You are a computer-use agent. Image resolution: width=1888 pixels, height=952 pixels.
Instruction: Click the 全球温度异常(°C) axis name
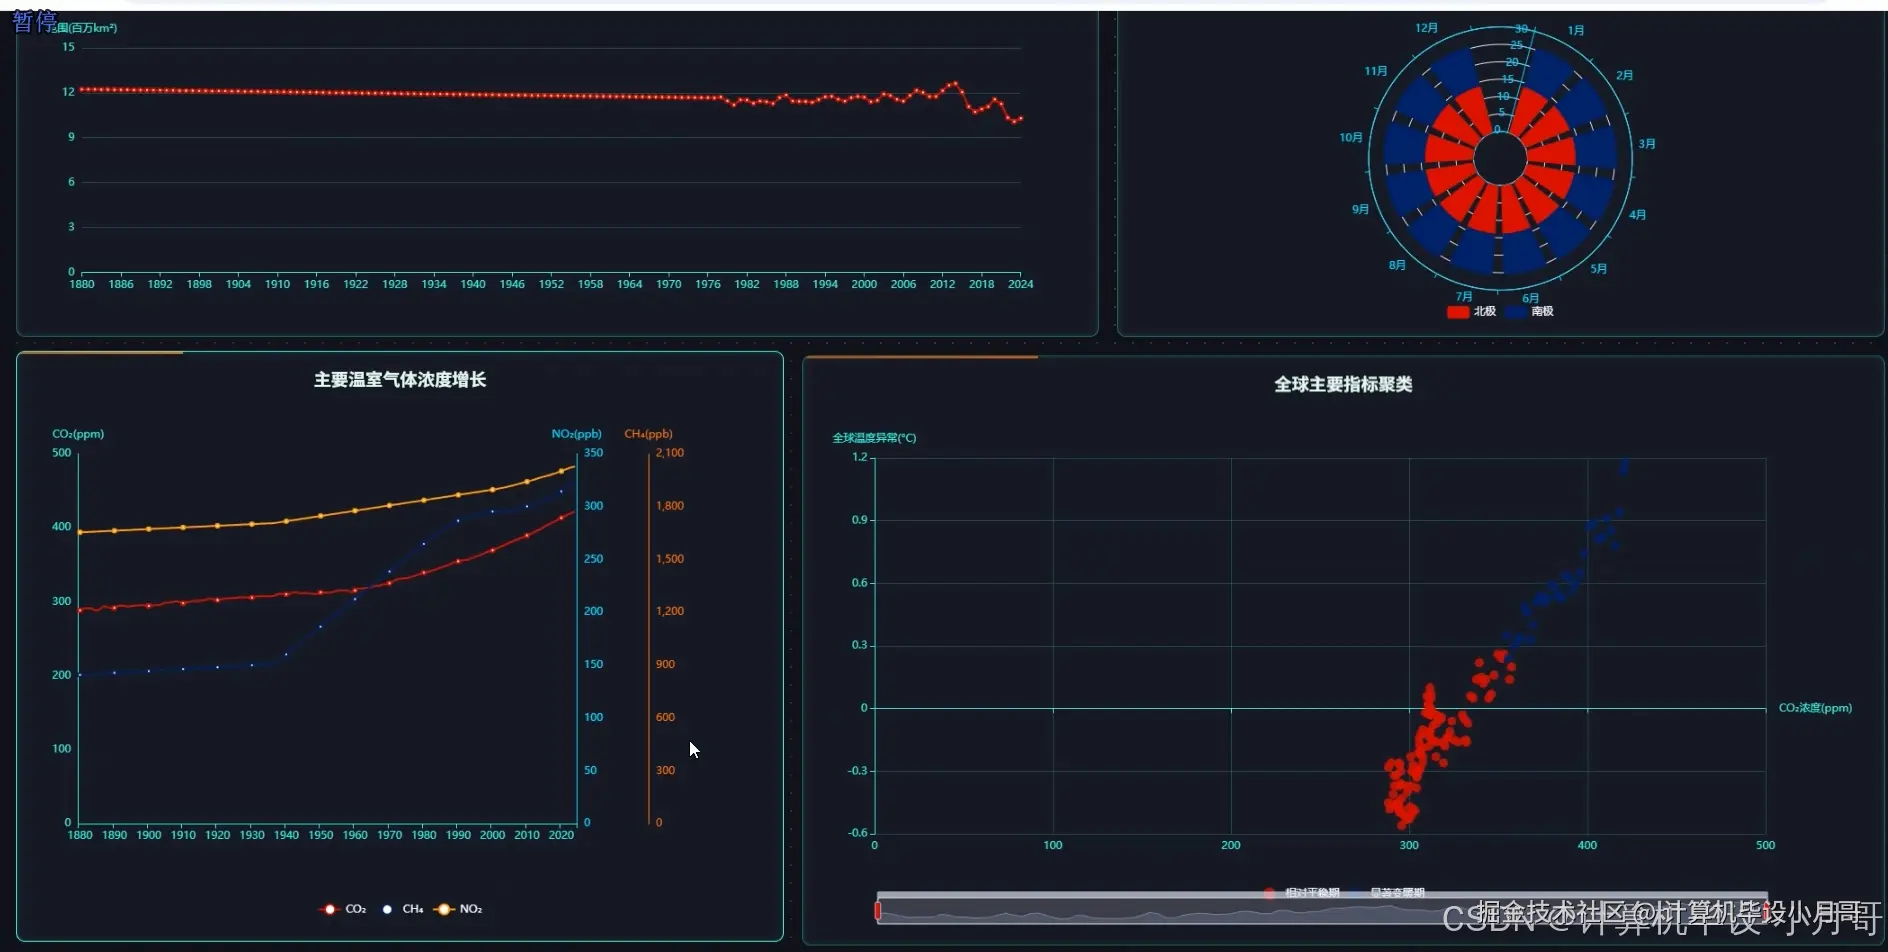point(875,438)
